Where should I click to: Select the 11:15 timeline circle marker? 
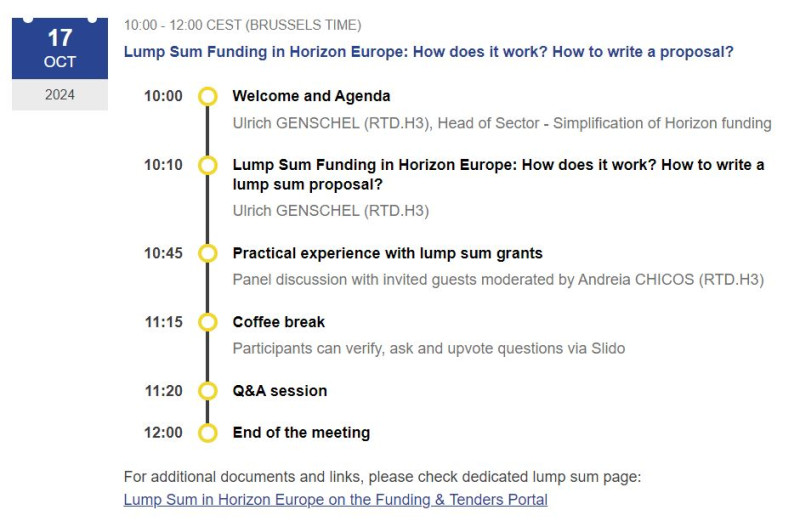(x=208, y=322)
